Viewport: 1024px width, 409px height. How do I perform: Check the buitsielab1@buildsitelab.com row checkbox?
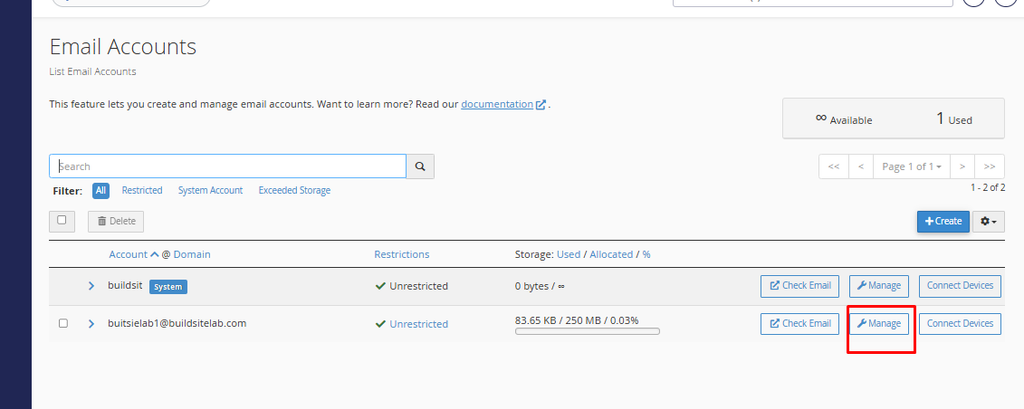(63, 323)
